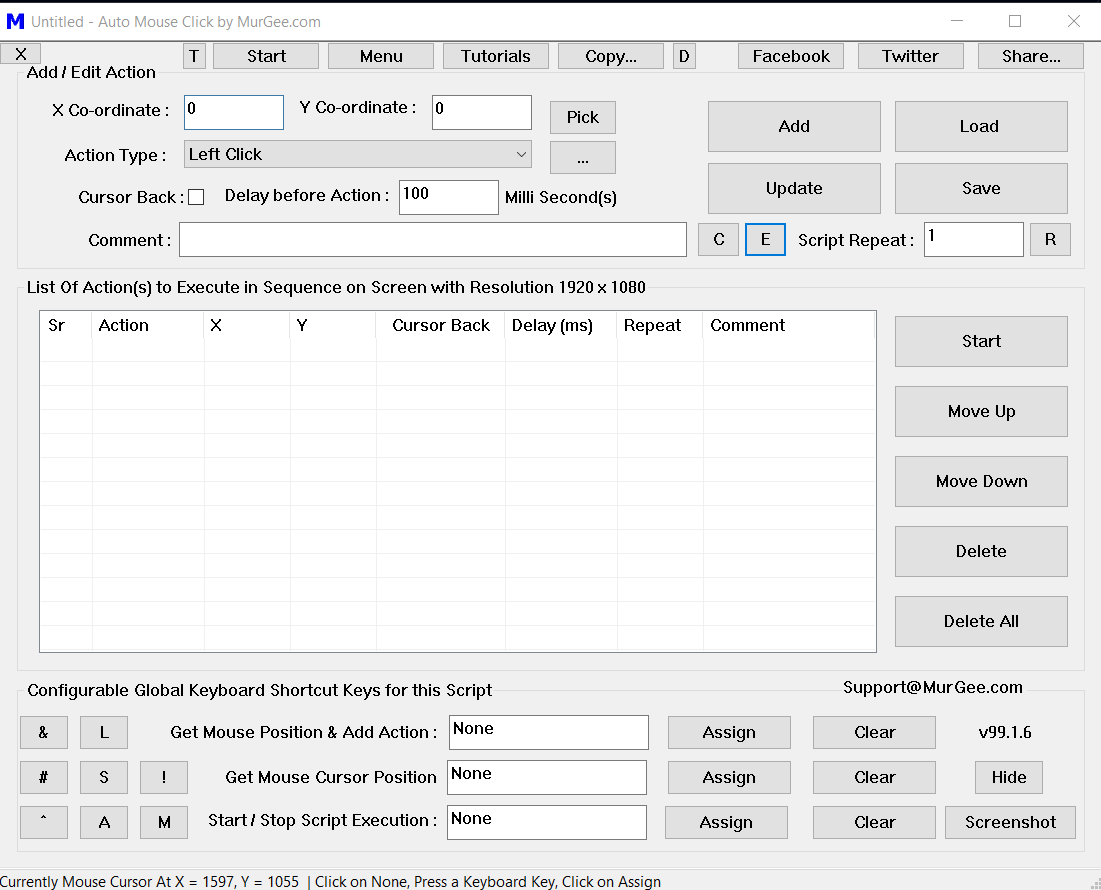Click the caret shortcut key icon

click(x=44, y=822)
